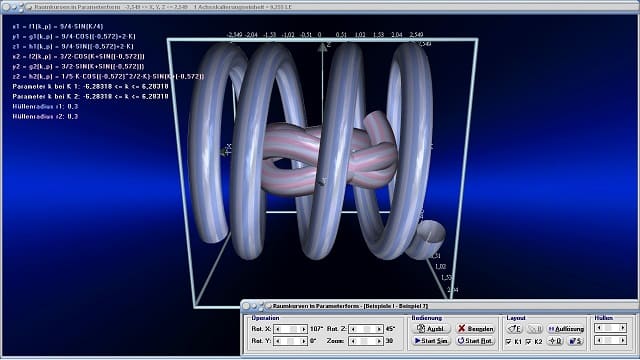Click the Beenden button with red X
Viewport: 640px width, 360px height.
pyautogui.click(x=476, y=329)
